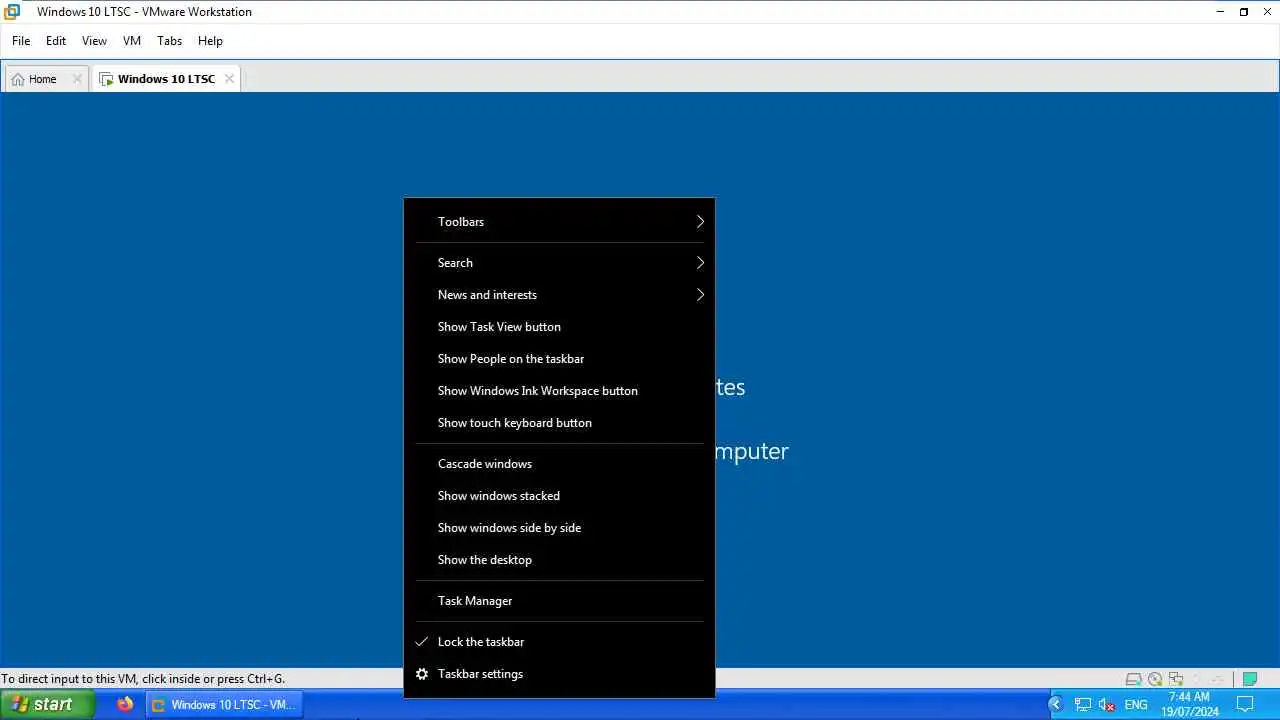Open the VM menu

pyautogui.click(x=132, y=41)
